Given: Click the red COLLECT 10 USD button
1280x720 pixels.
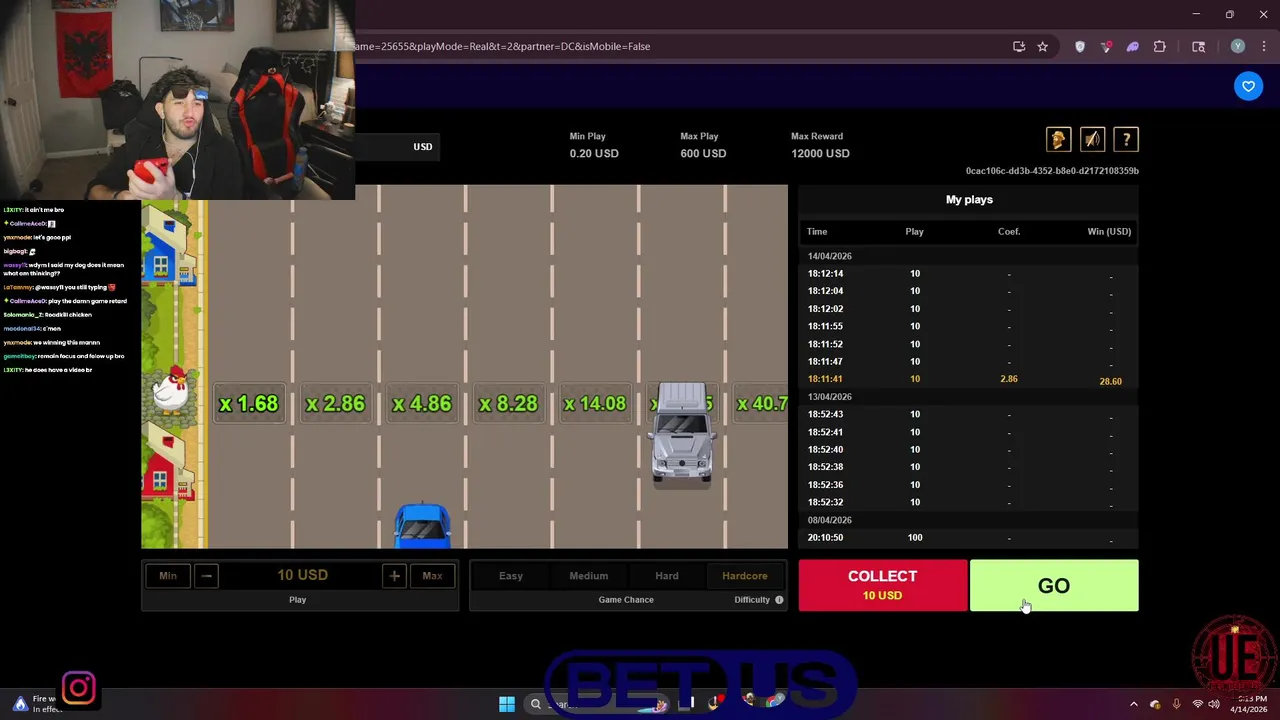Looking at the screenshot, I should point(882,585).
